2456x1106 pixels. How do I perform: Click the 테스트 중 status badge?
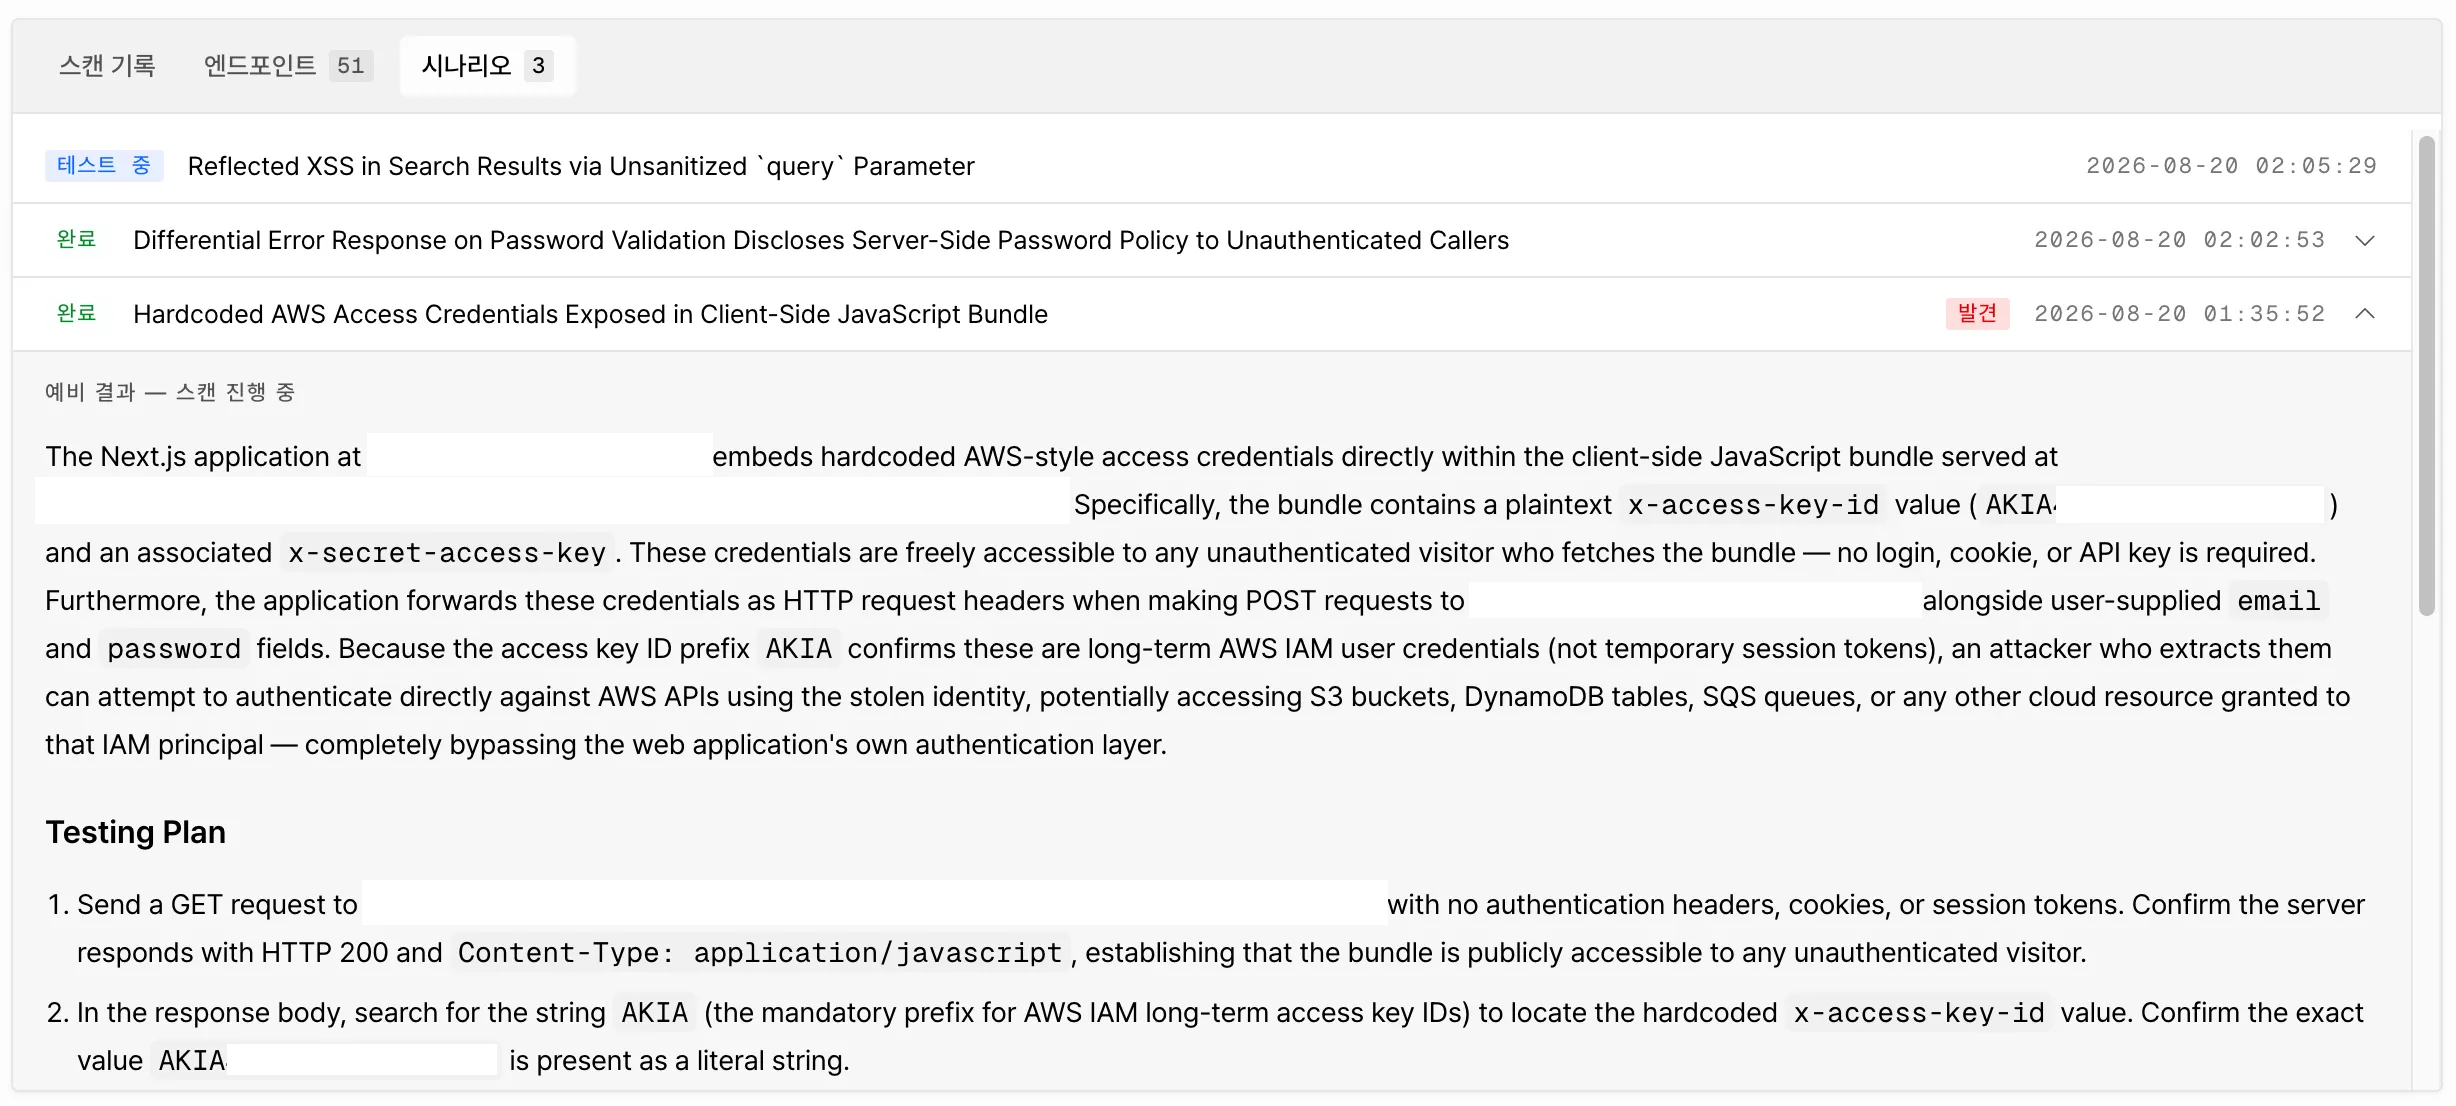(x=104, y=166)
